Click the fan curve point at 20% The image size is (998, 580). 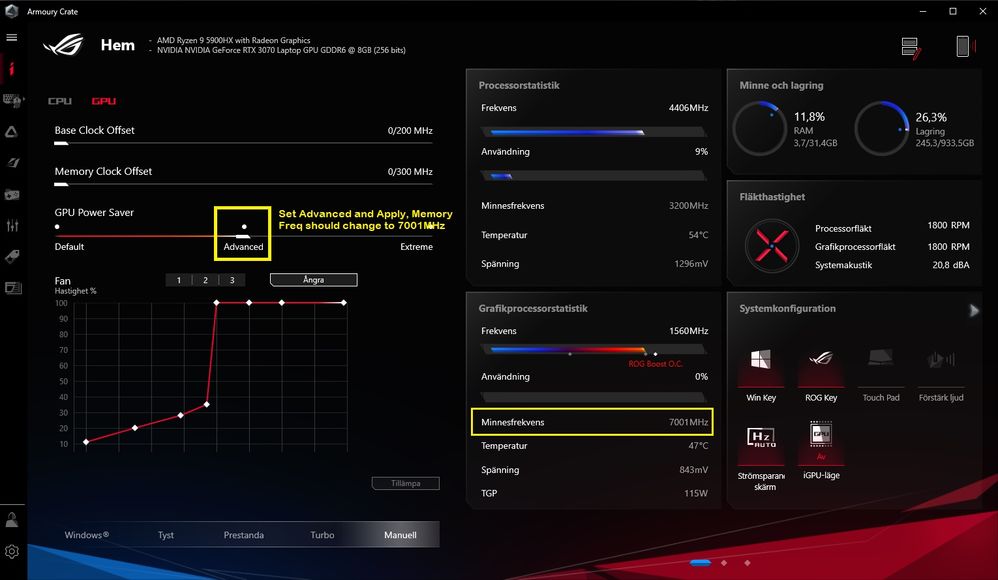click(134, 428)
